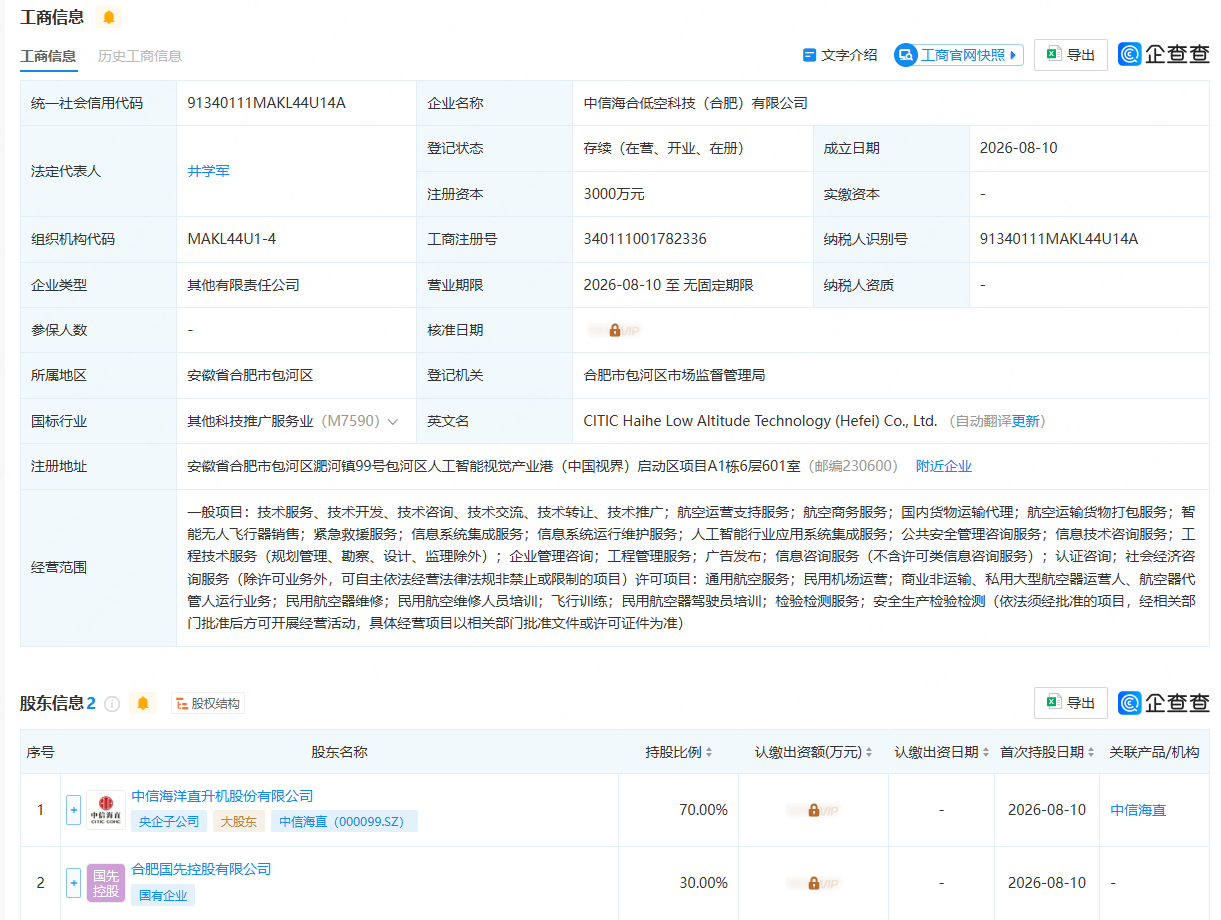1221x920 pixels.
Task: Click 70.00% shareholding value
Action: tap(704, 810)
